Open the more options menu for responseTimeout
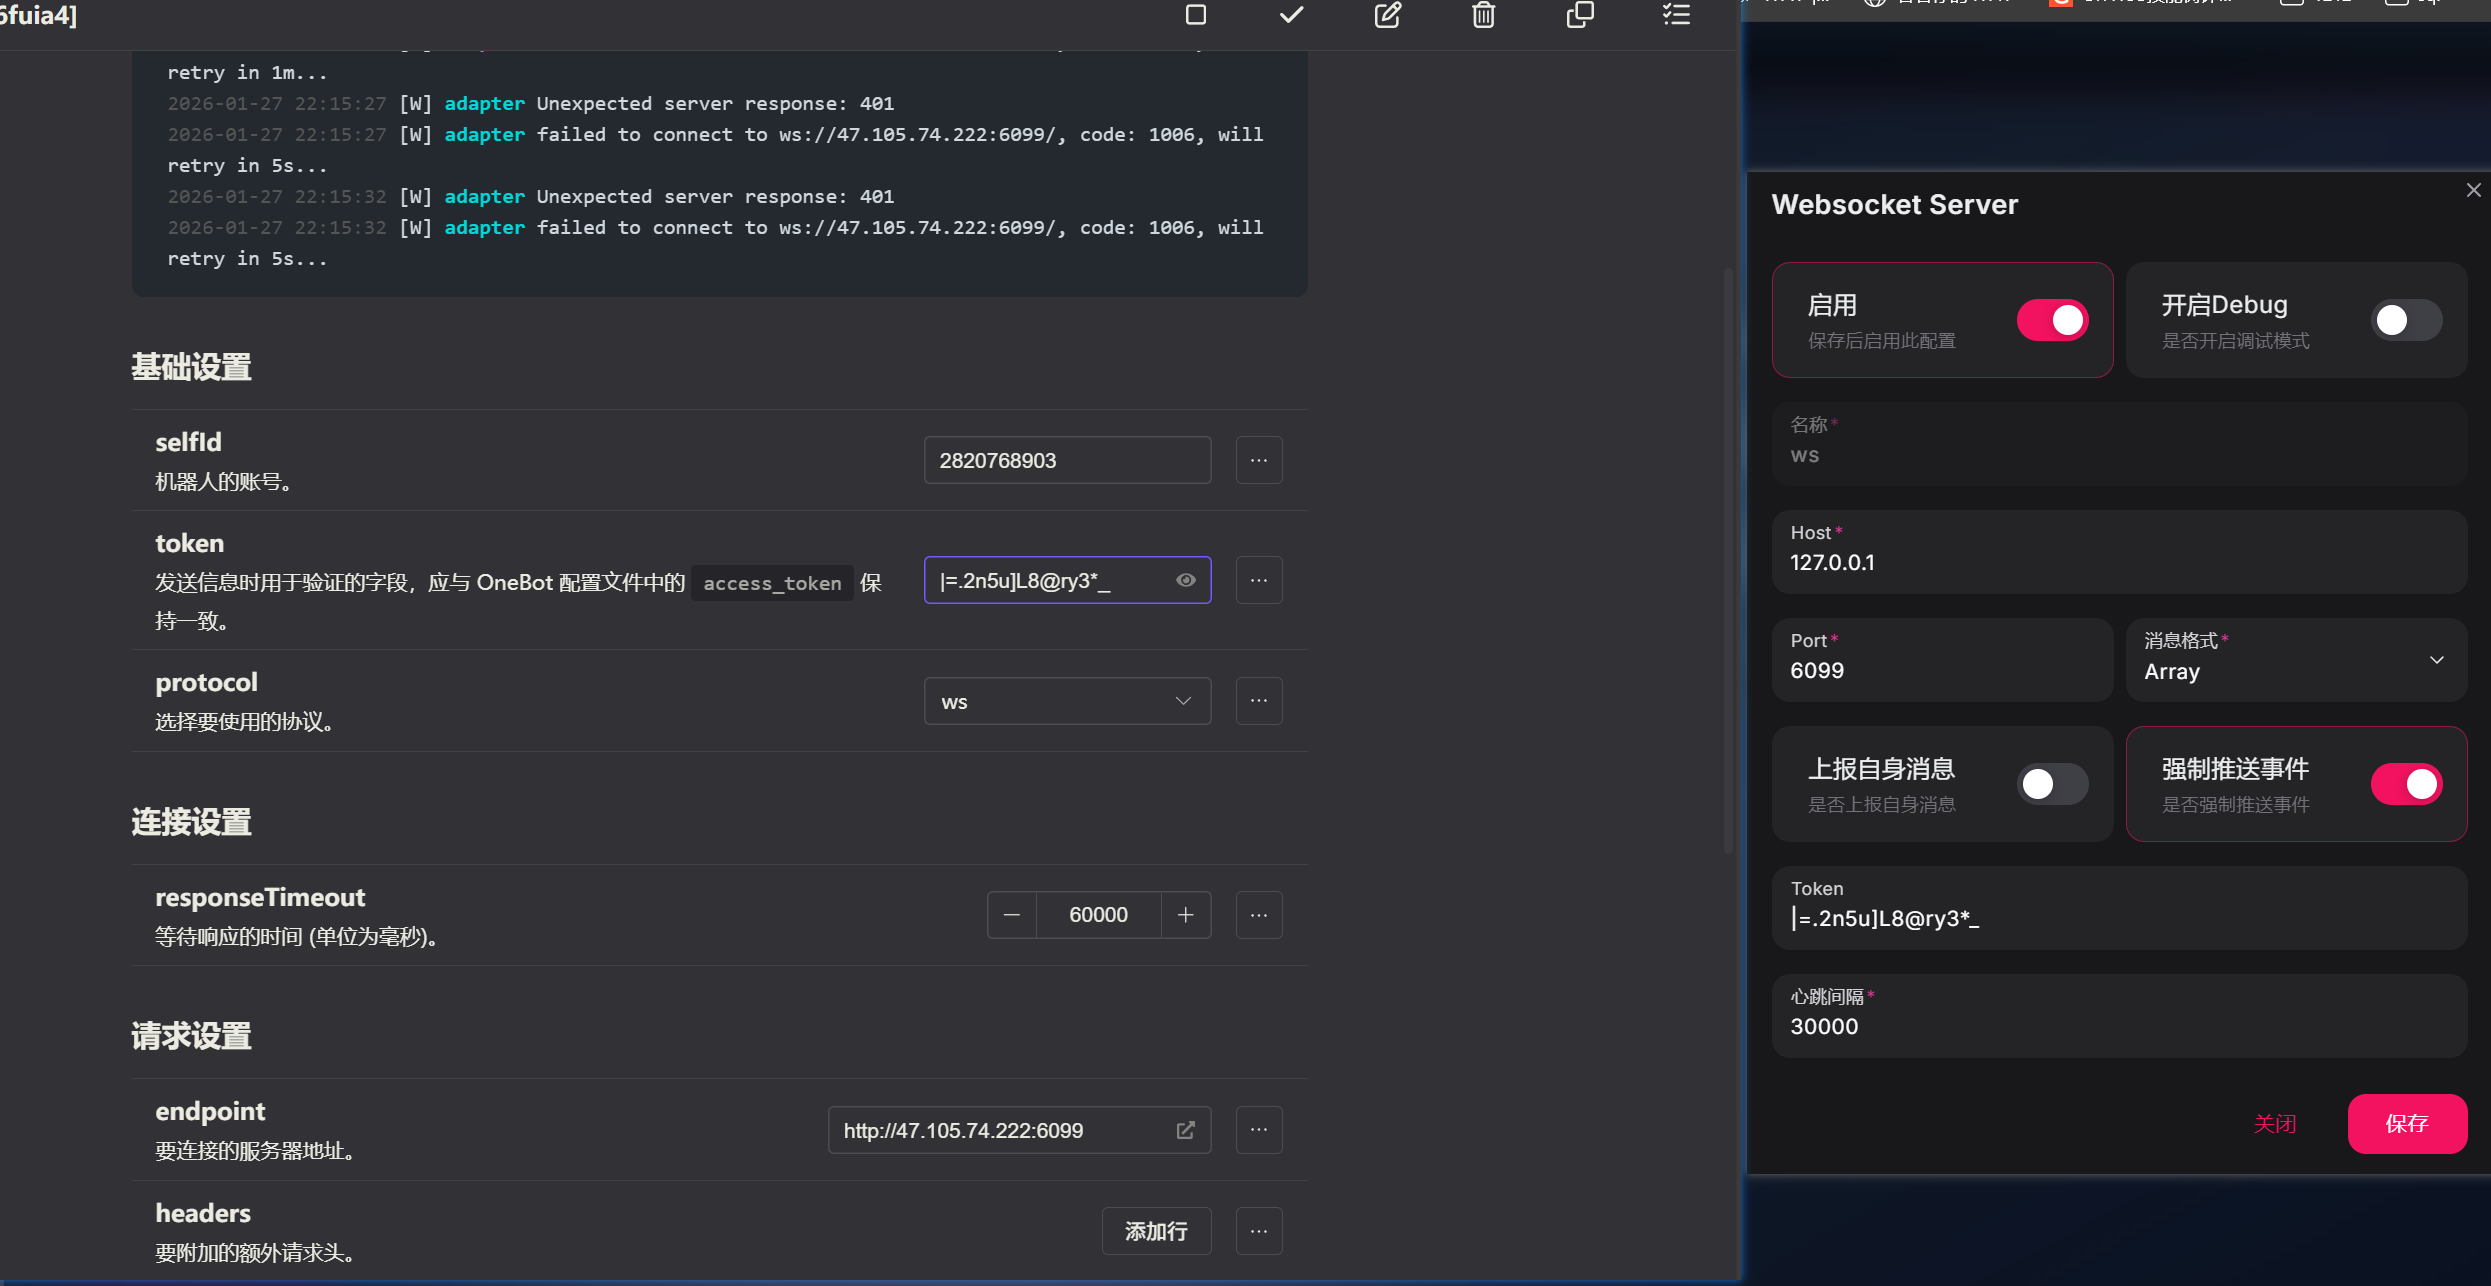The width and height of the screenshot is (2491, 1286). pyautogui.click(x=1258, y=915)
